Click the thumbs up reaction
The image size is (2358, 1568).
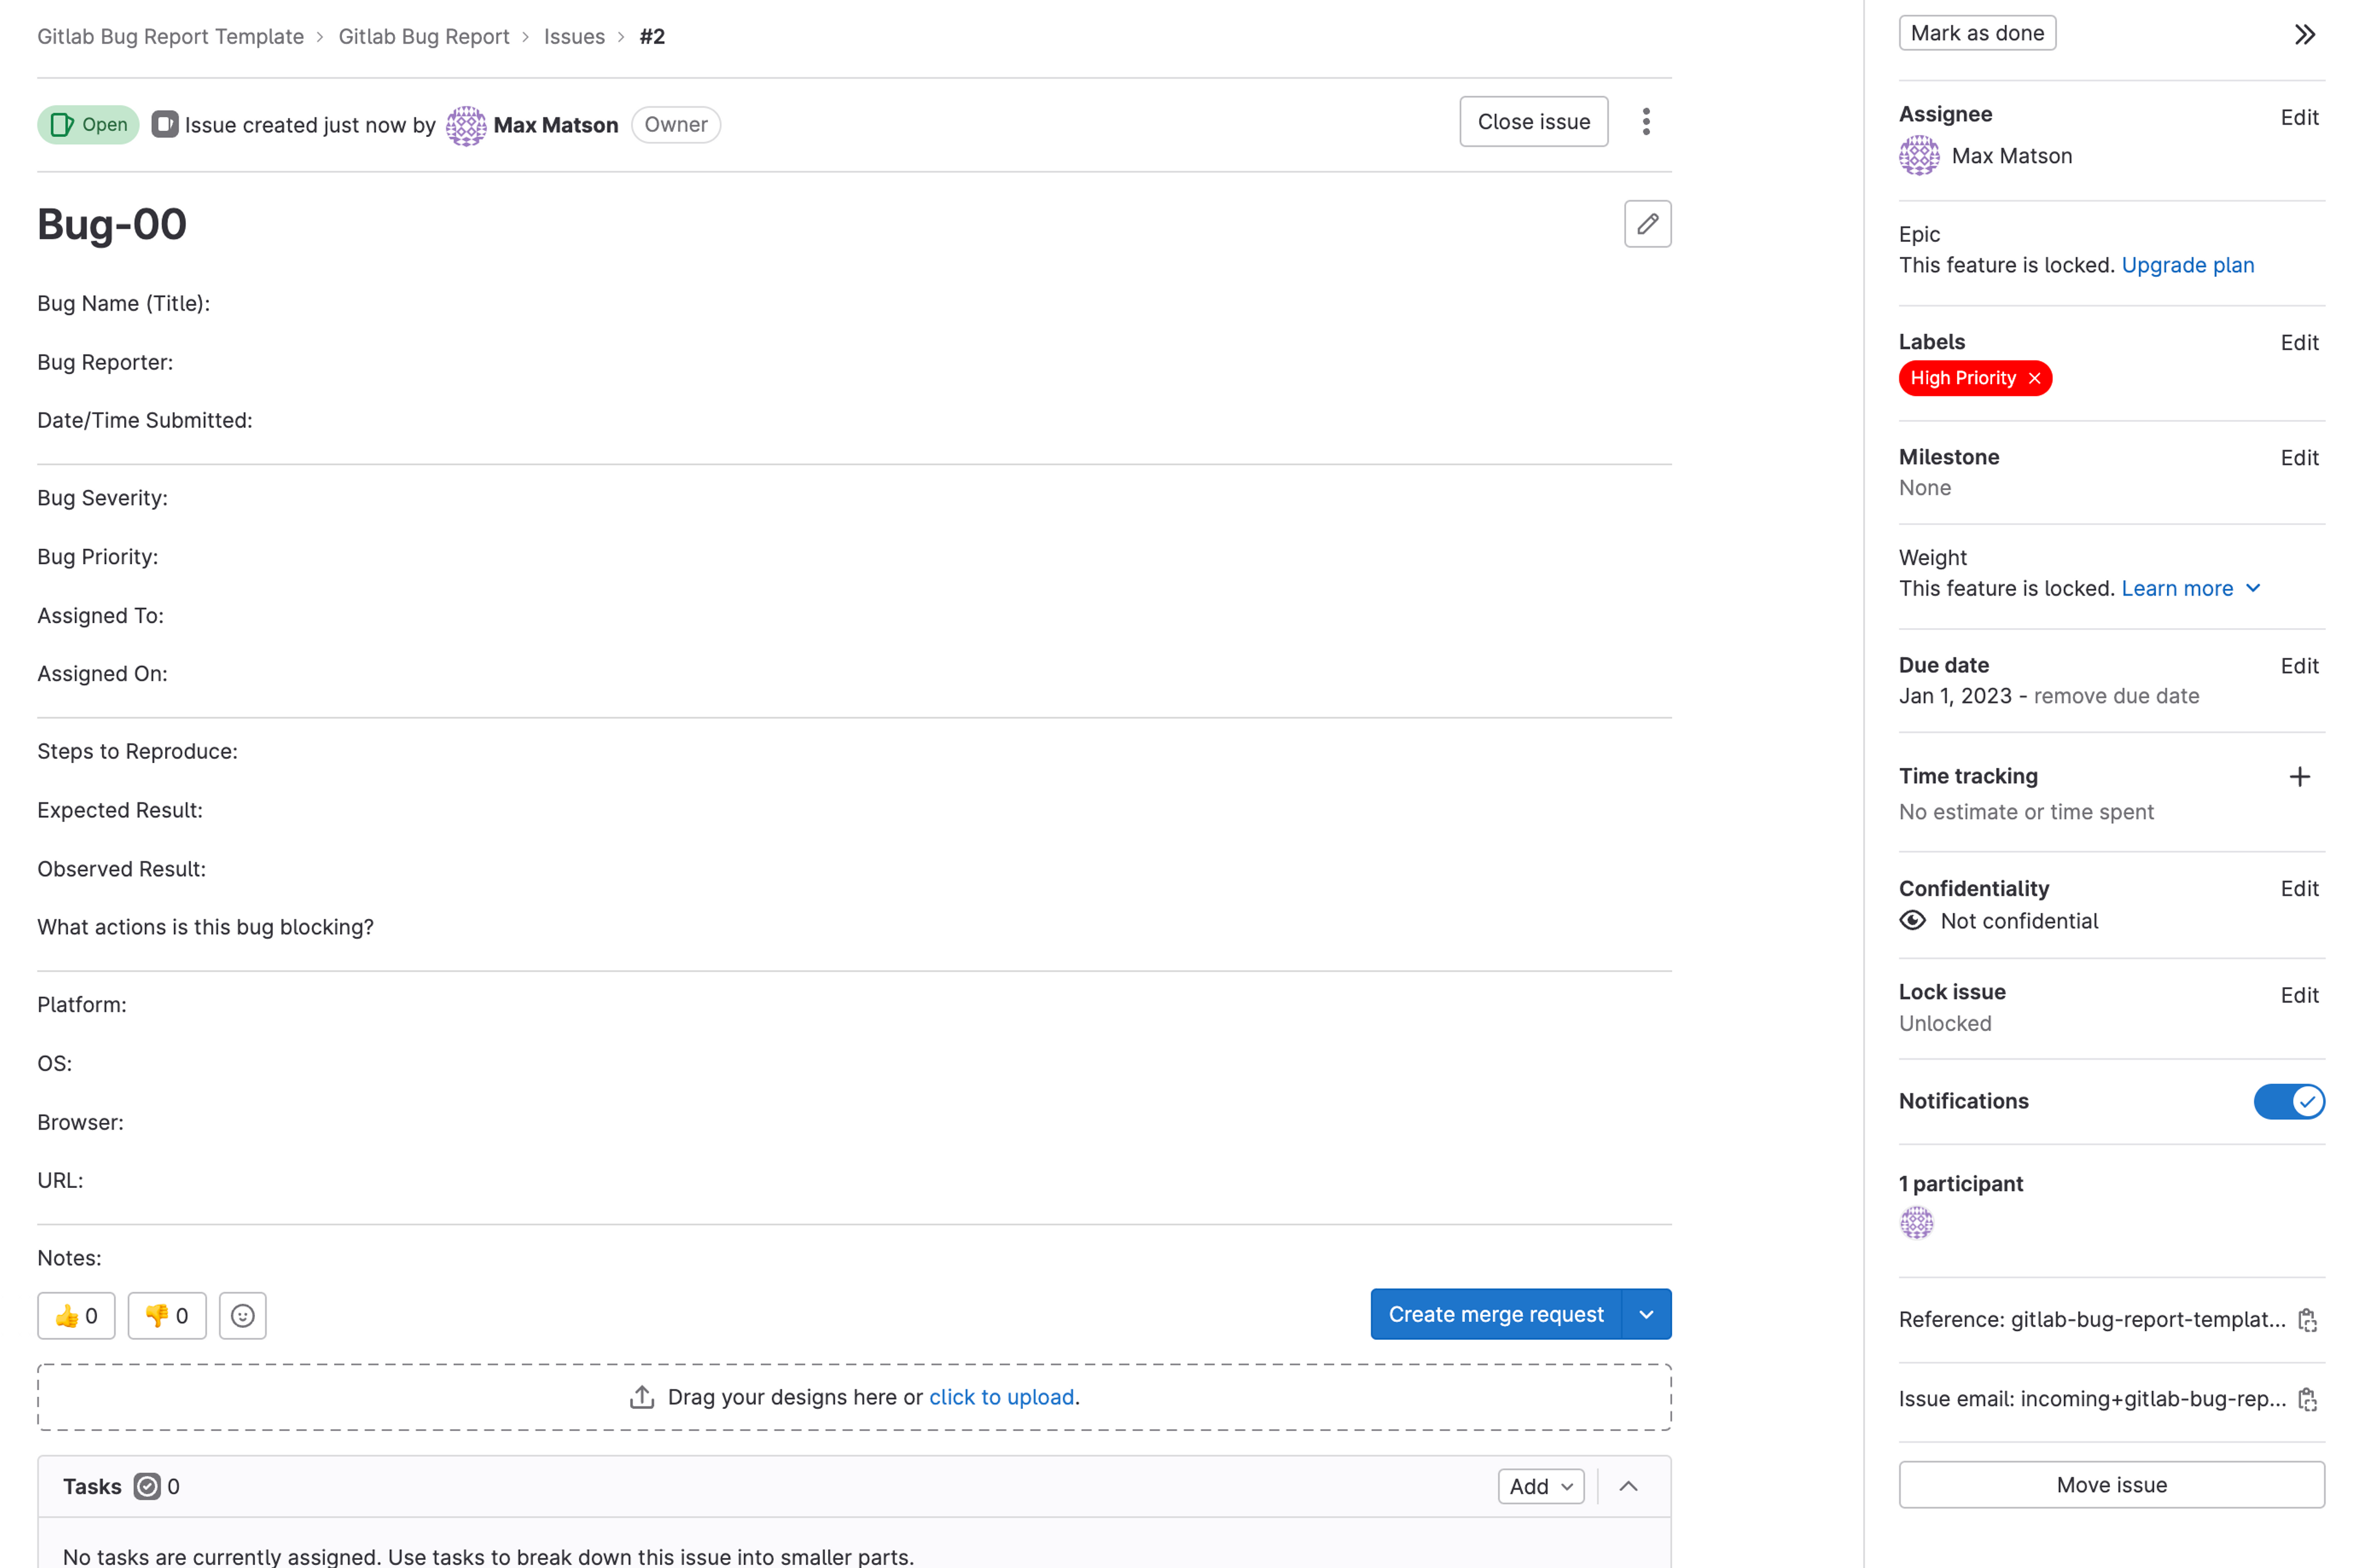[x=76, y=1315]
